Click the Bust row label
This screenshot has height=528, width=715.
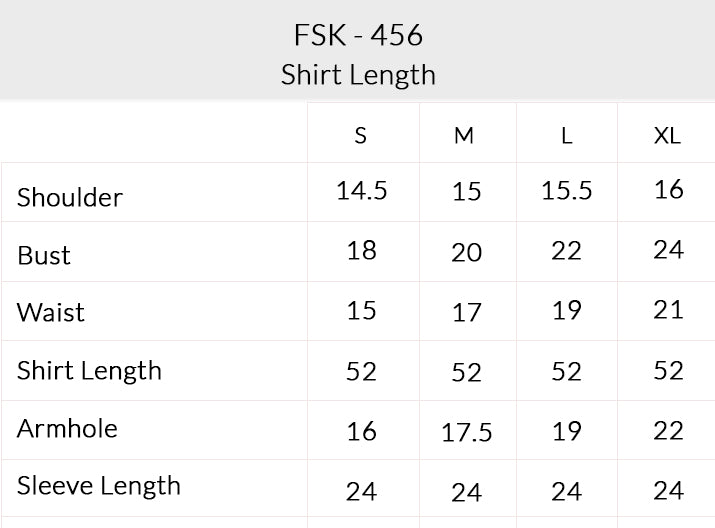pos(44,255)
